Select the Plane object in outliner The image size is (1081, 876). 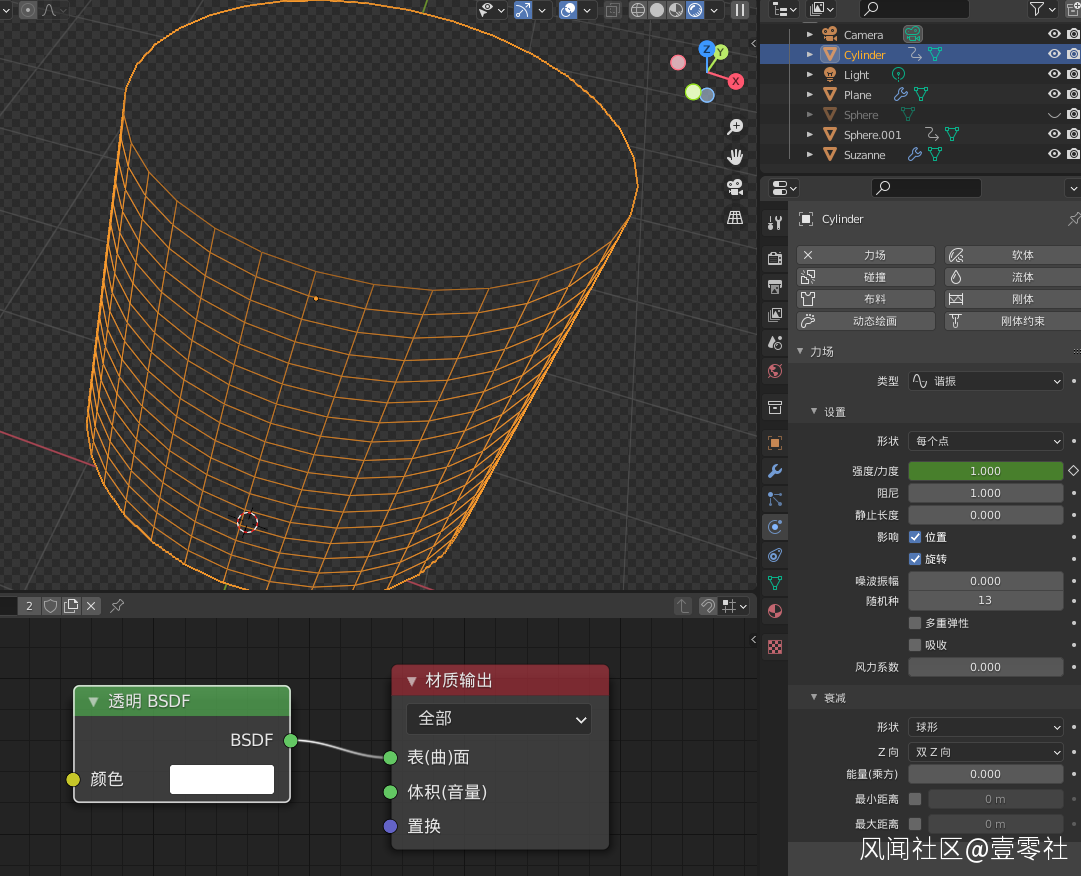857,95
